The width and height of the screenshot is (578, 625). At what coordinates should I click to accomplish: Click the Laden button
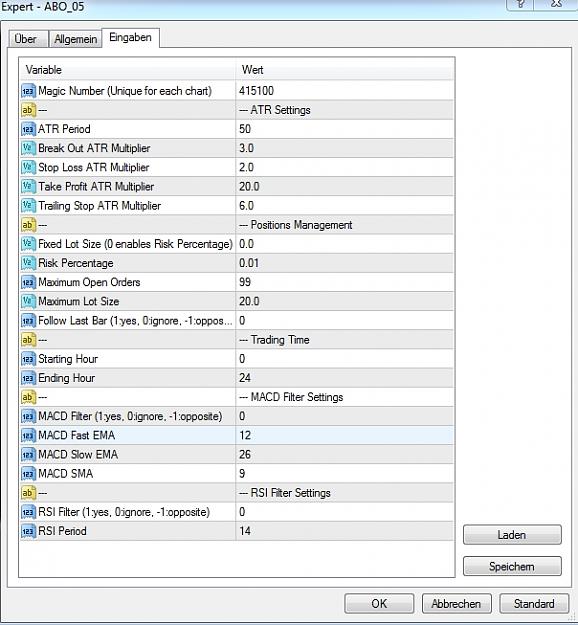[512, 535]
